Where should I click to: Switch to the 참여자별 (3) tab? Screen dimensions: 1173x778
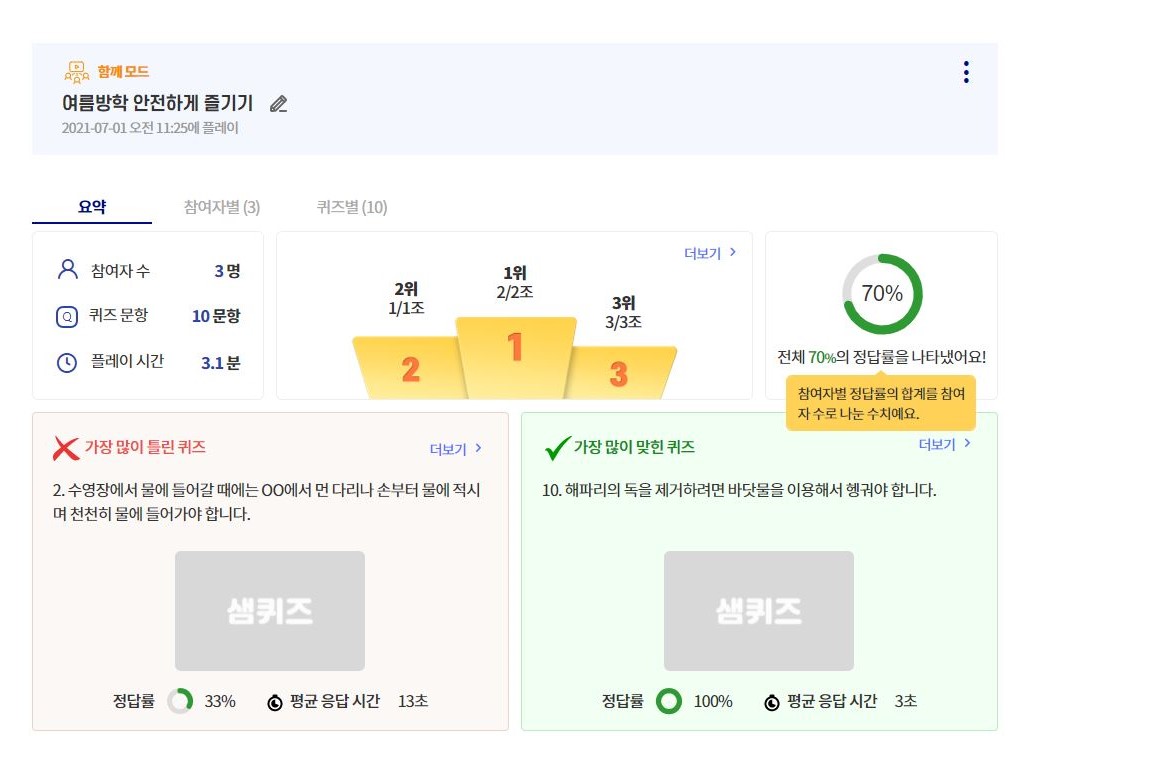pos(221,207)
